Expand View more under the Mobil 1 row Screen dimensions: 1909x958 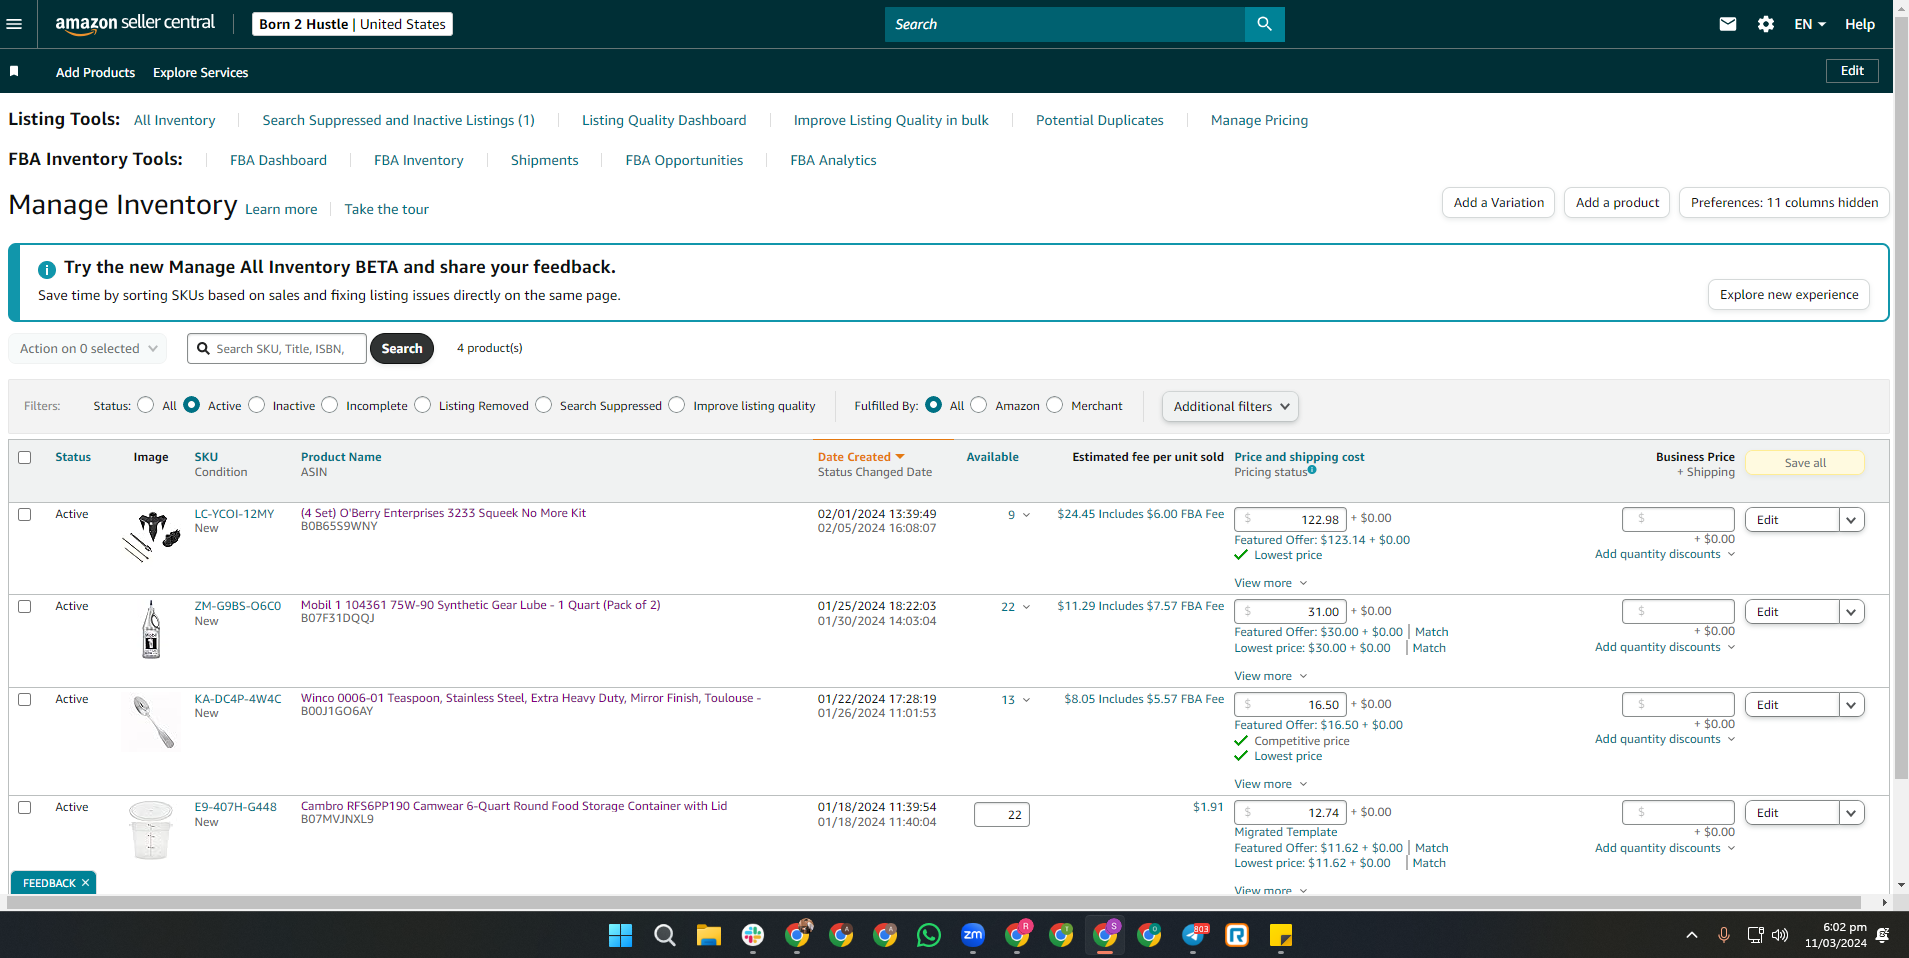pyautogui.click(x=1270, y=676)
